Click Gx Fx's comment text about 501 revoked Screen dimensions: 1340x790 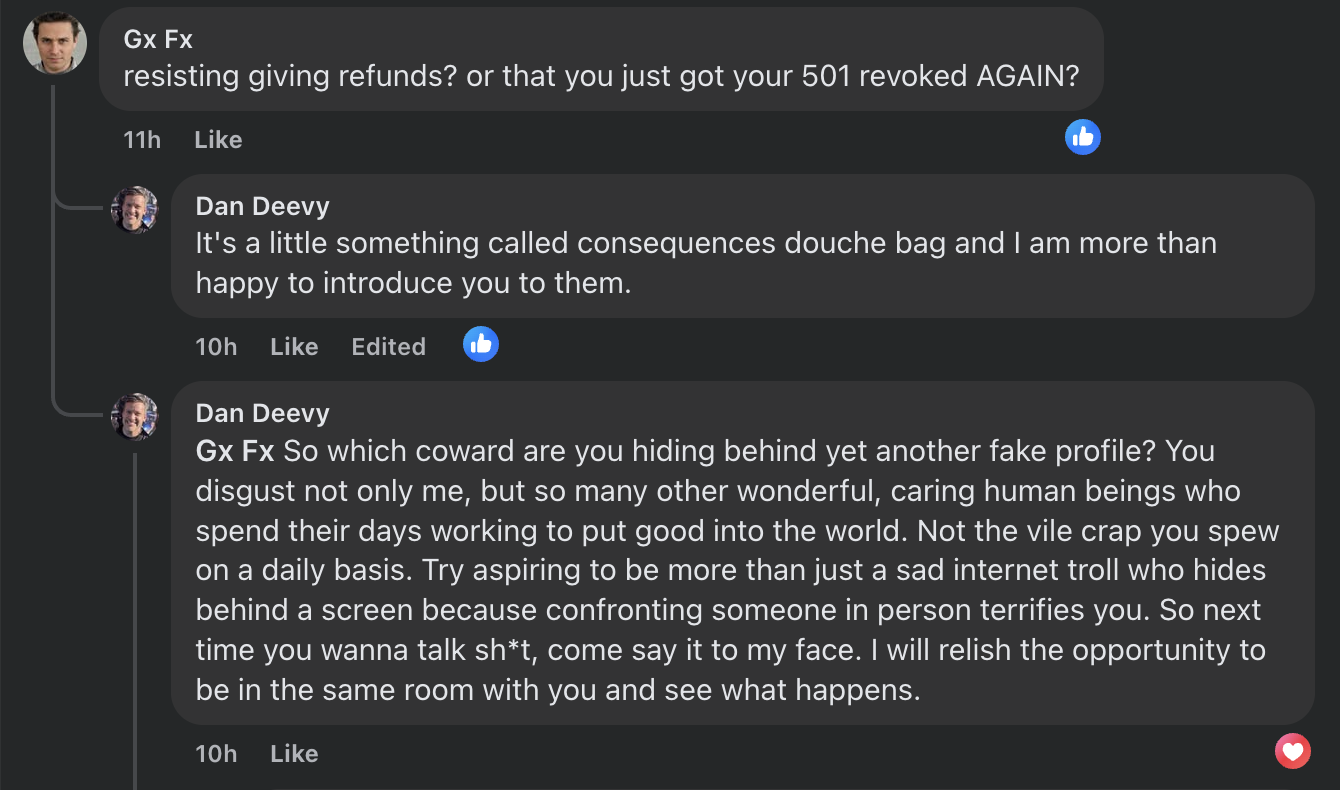tap(600, 76)
